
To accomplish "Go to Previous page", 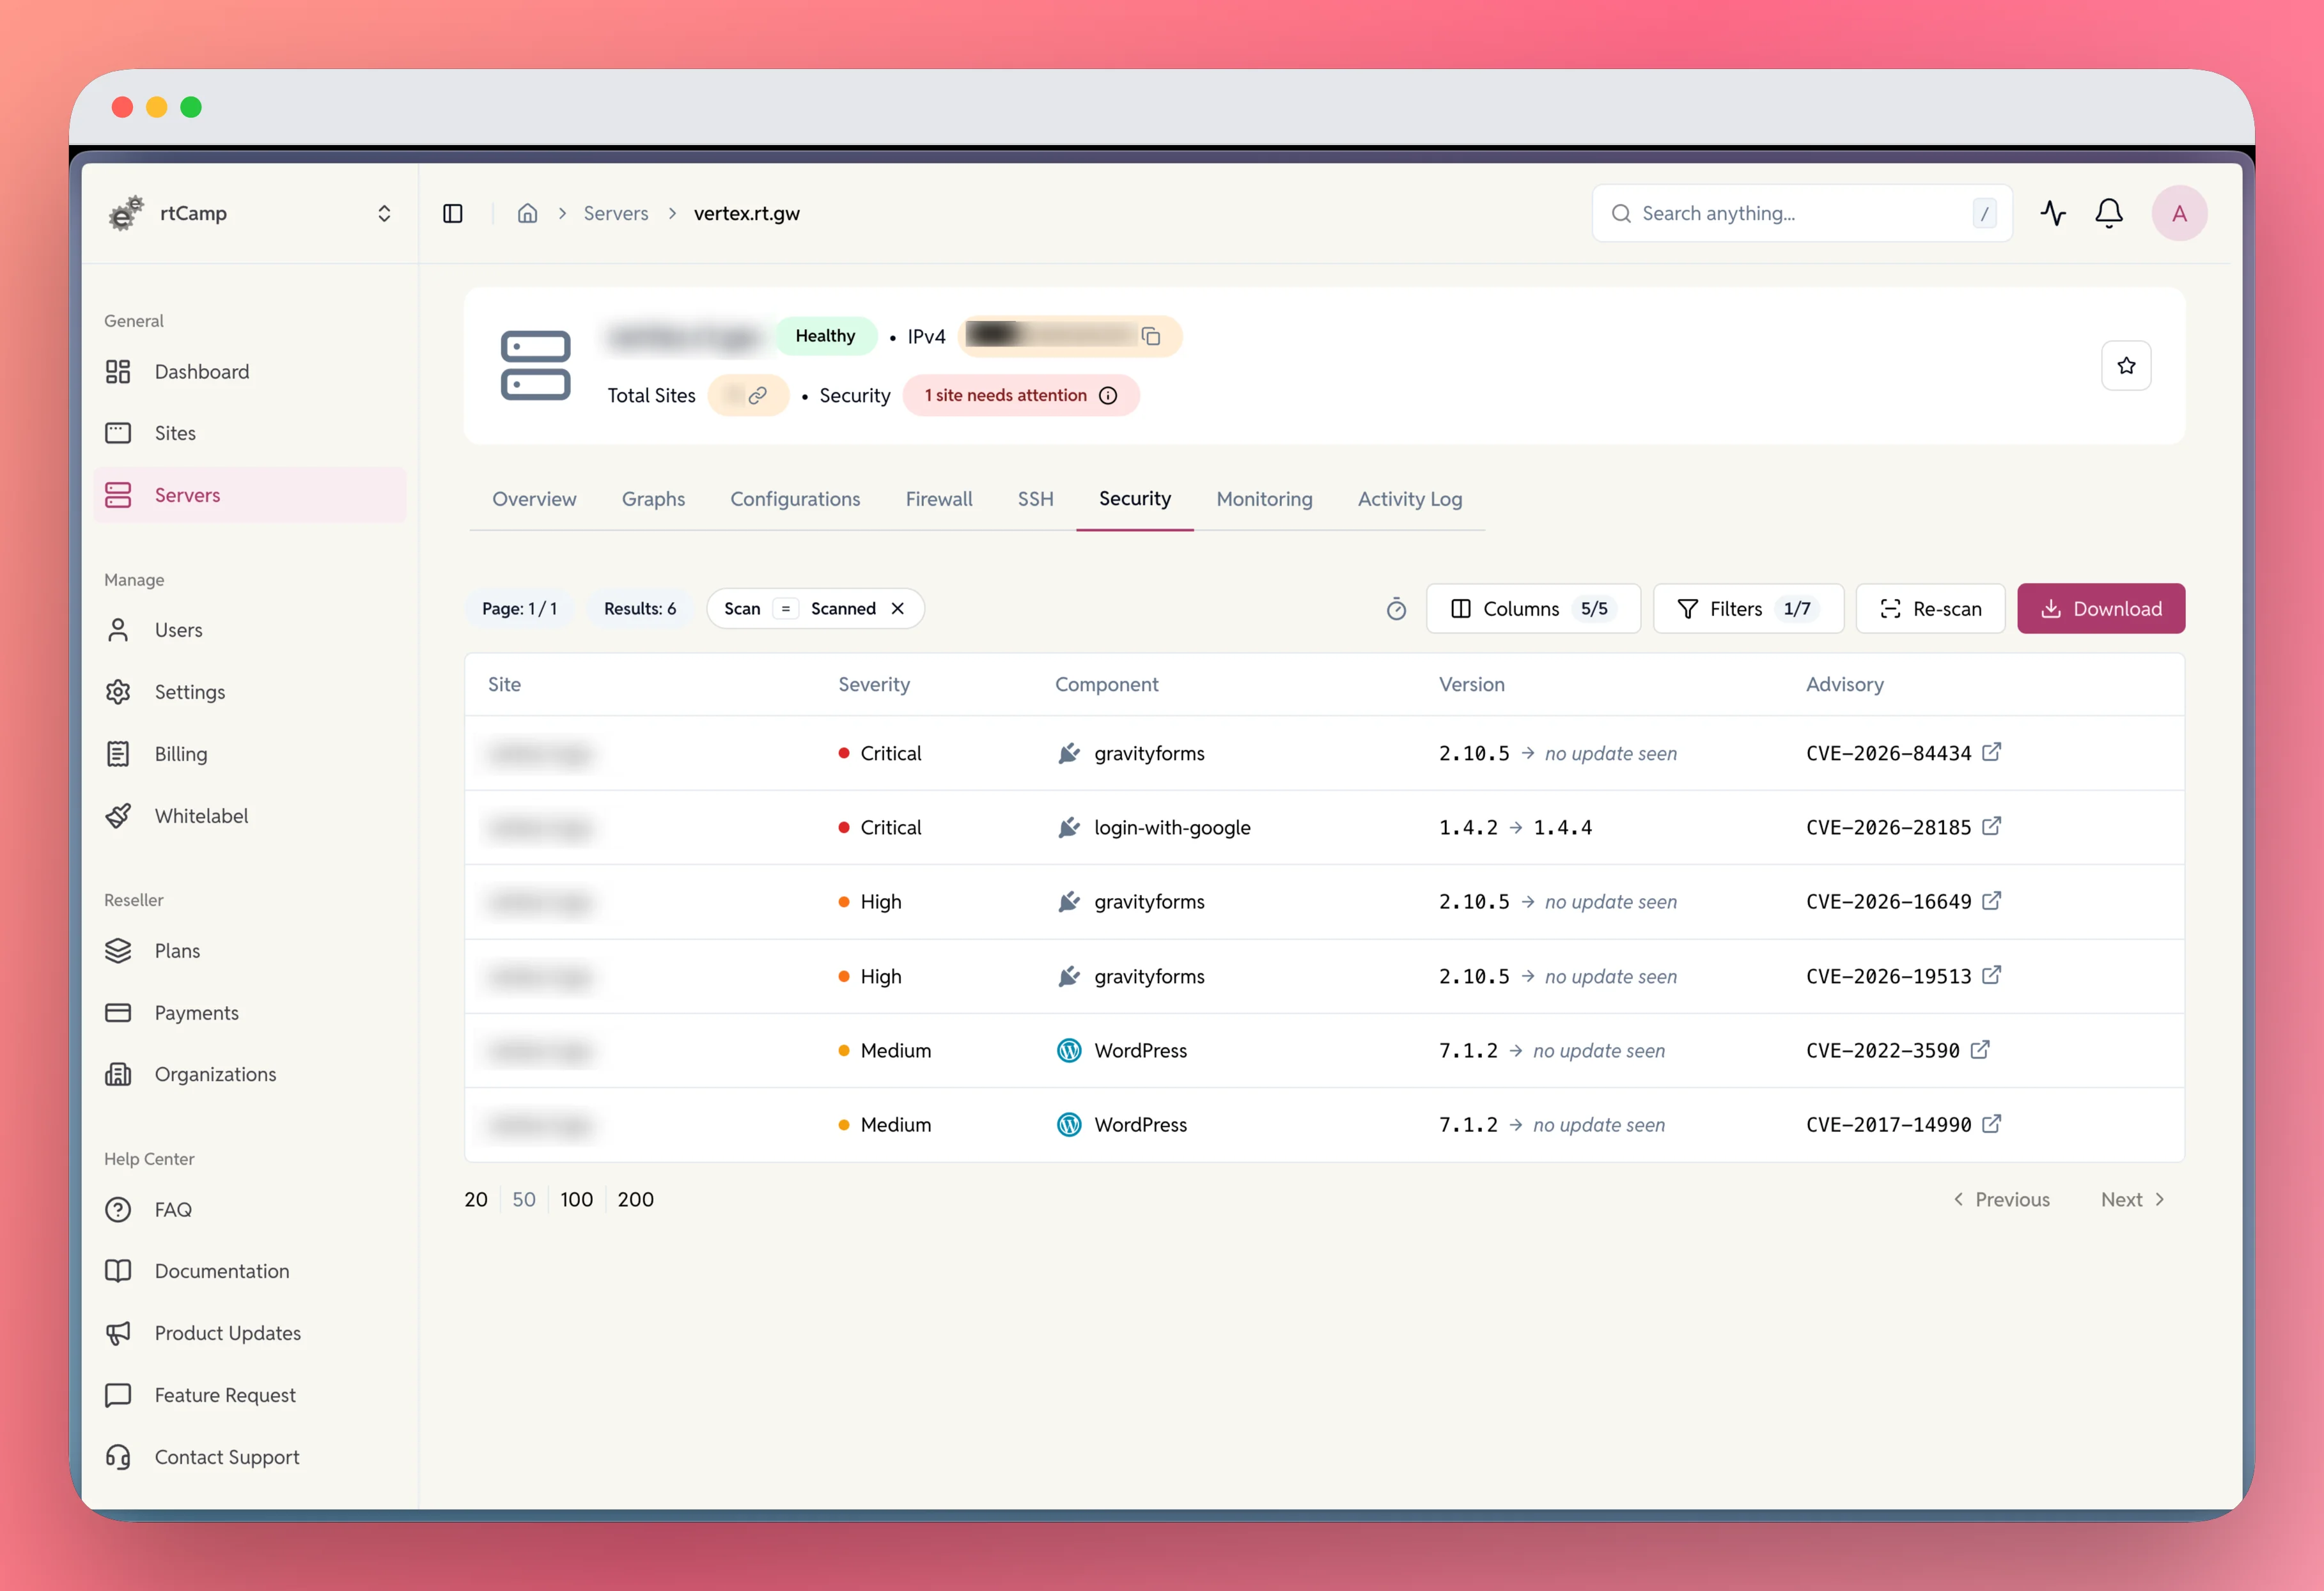I will point(2001,1199).
